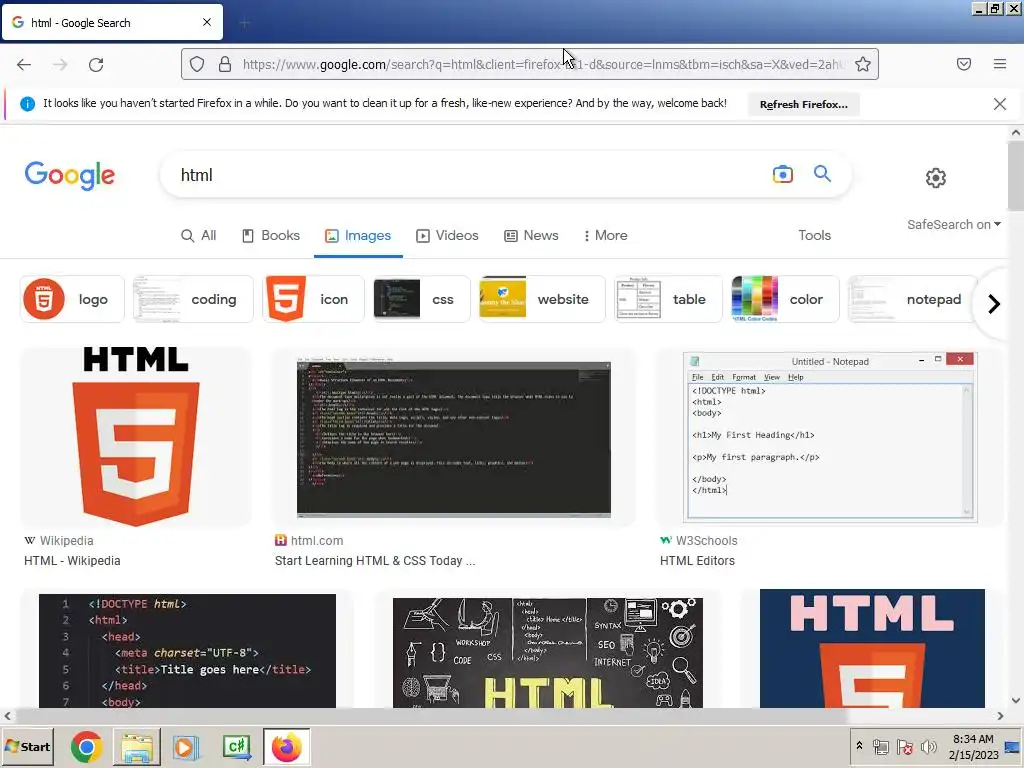This screenshot has height=768, width=1024.
Task: Open the network tray icon
Action: click(881, 746)
